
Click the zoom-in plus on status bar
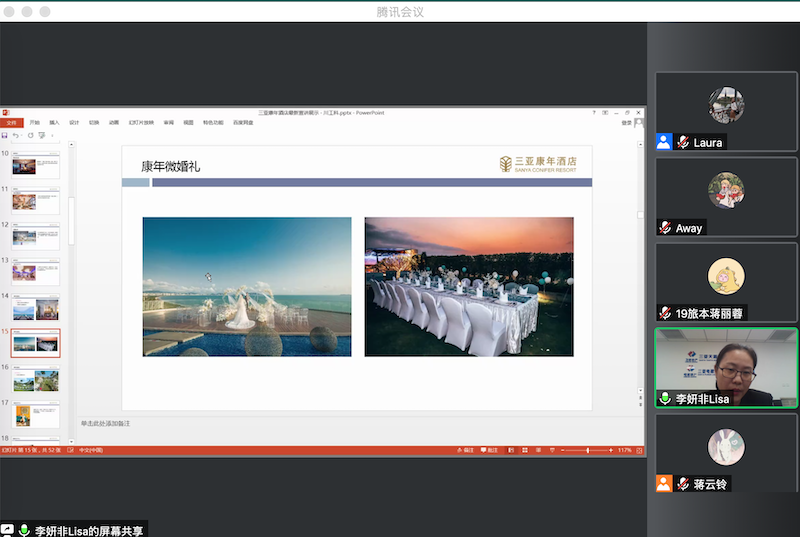click(611, 451)
